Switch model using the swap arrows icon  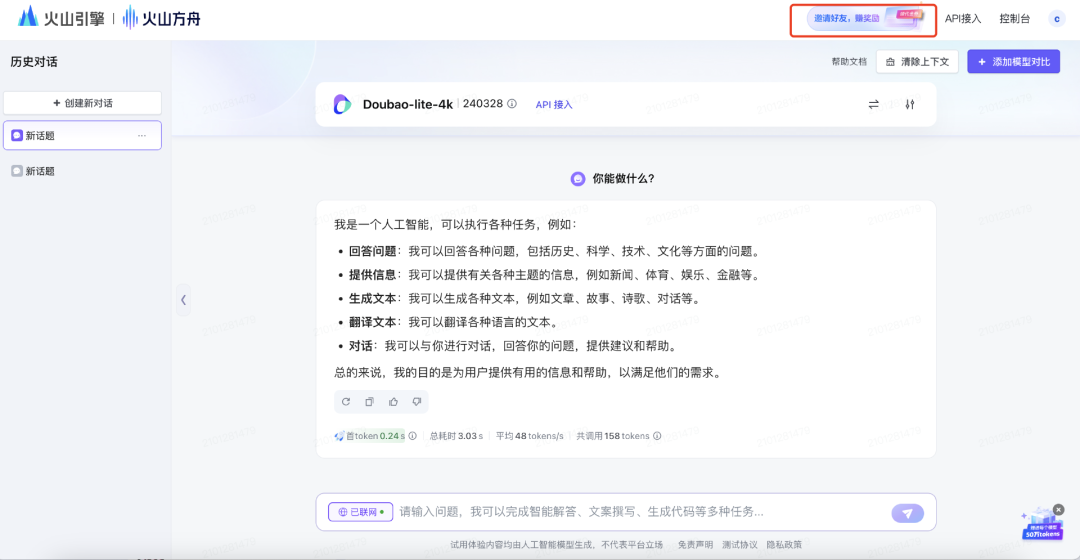click(x=873, y=105)
